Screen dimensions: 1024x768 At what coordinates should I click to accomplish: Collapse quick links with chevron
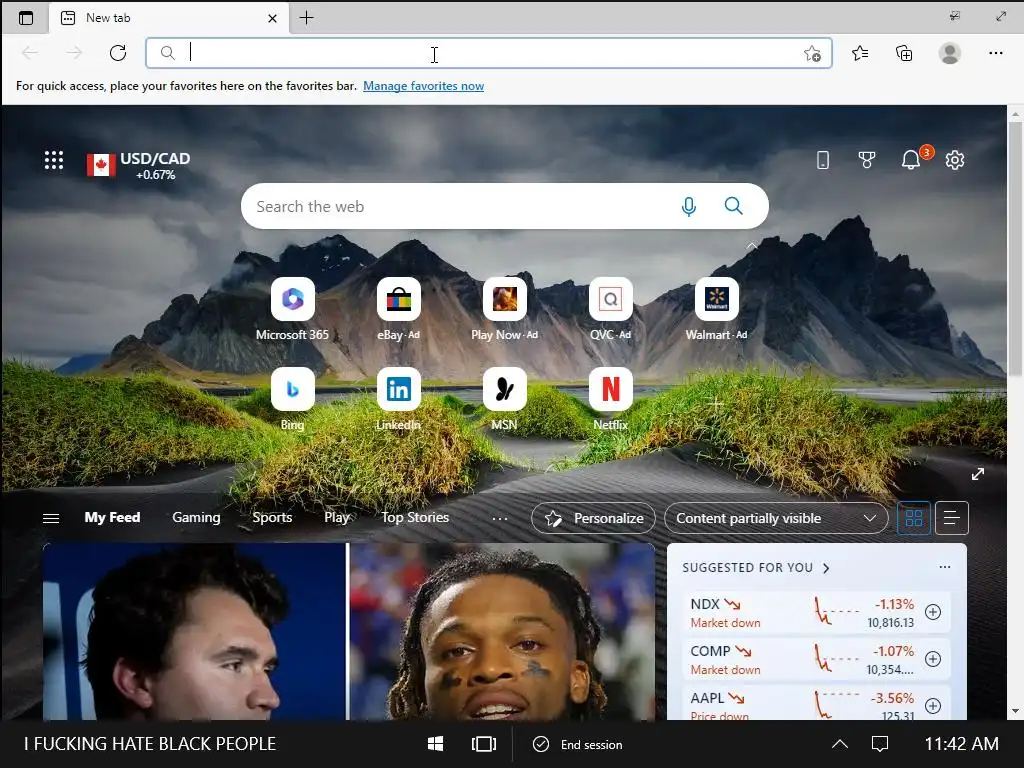752,246
